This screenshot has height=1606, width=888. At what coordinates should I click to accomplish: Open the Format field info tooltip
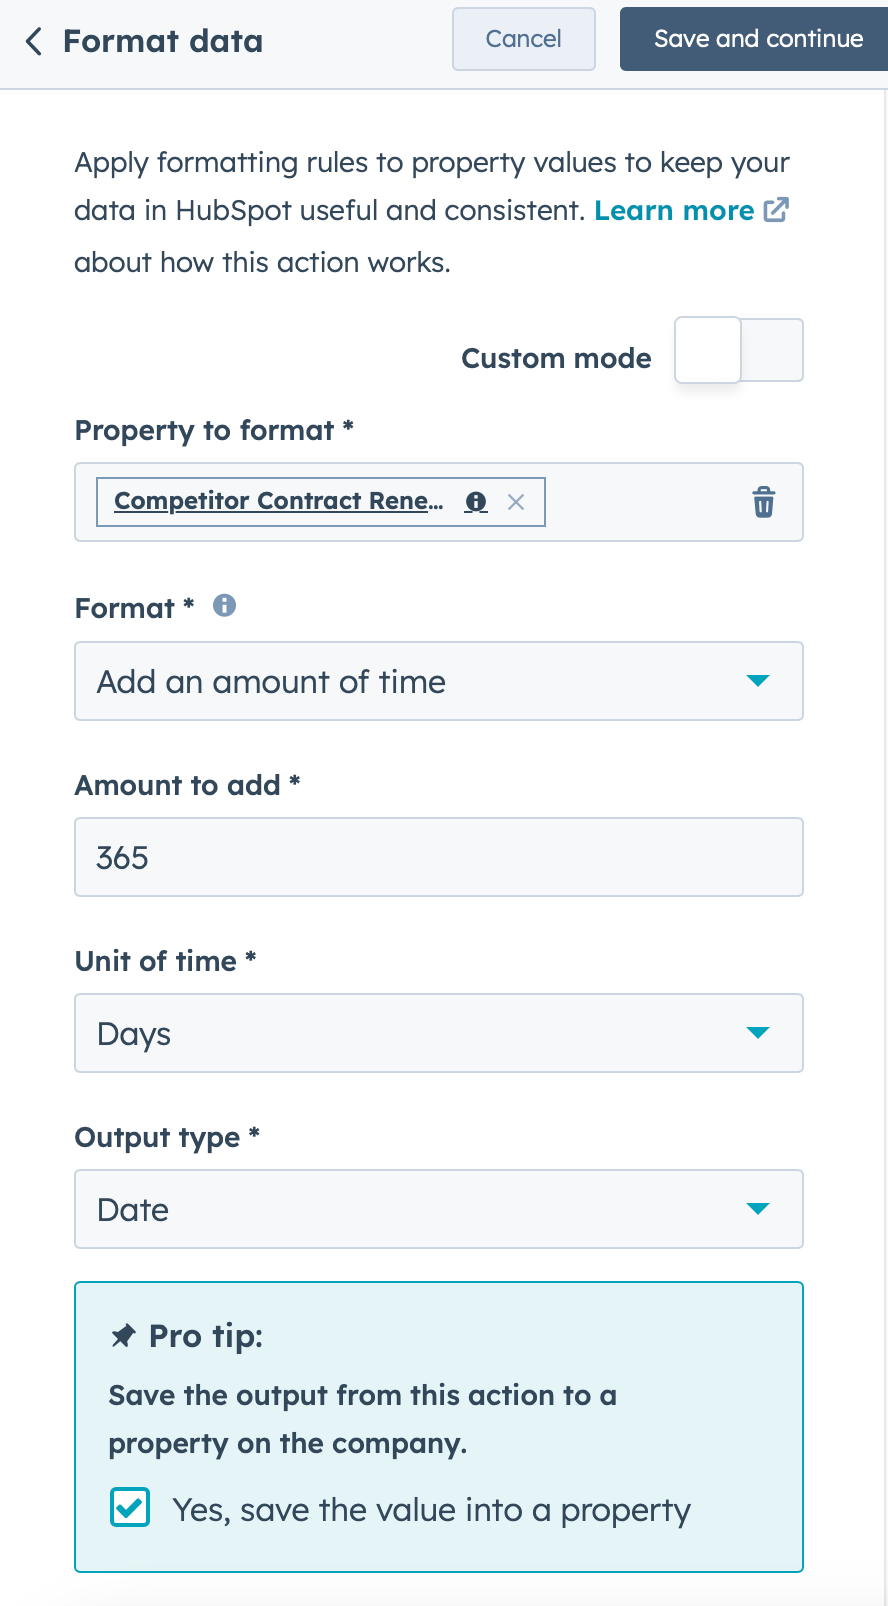224,605
